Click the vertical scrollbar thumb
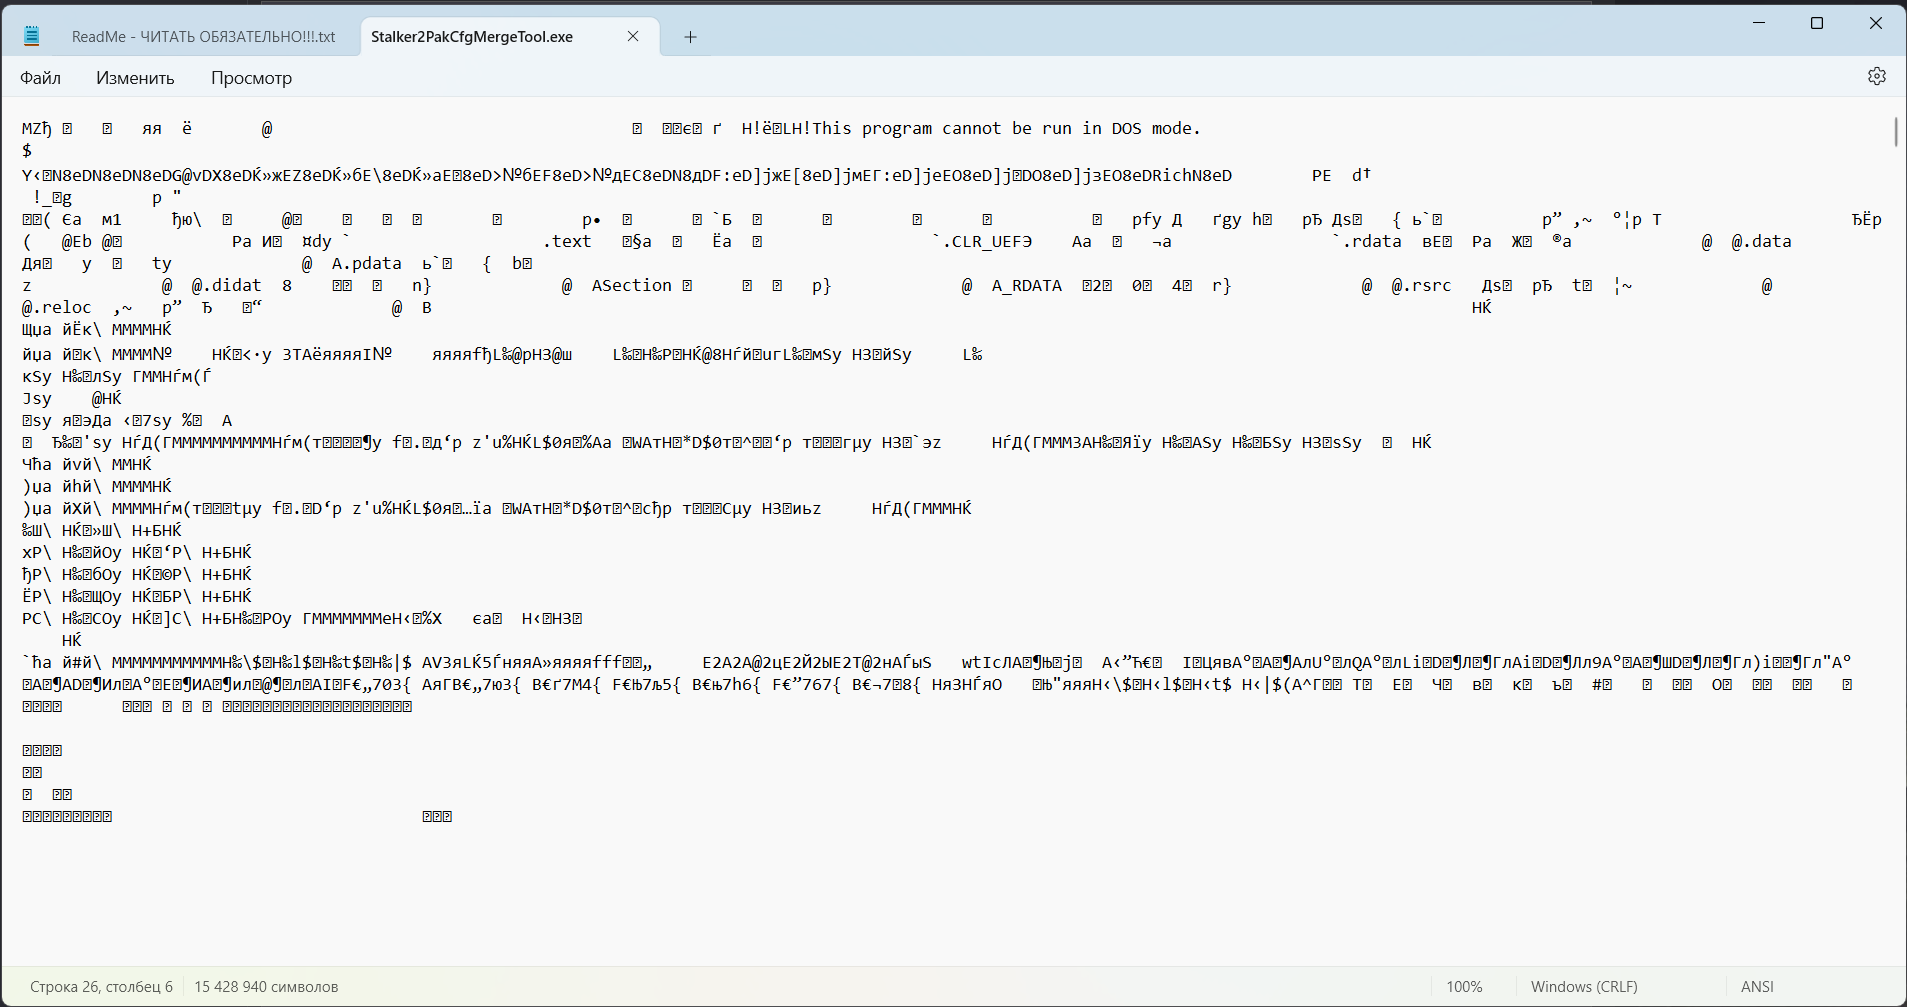The height and width of the screenshot is (1007, 1907). tap(1895, 131)
